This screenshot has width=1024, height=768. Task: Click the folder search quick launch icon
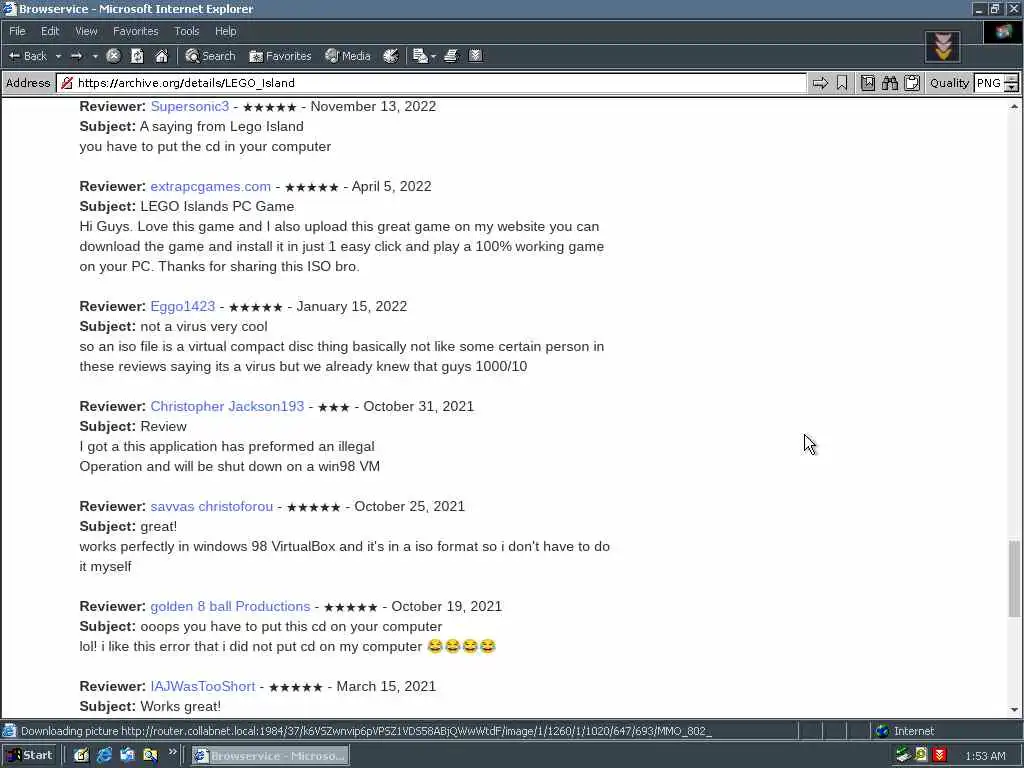coord(150,756)
